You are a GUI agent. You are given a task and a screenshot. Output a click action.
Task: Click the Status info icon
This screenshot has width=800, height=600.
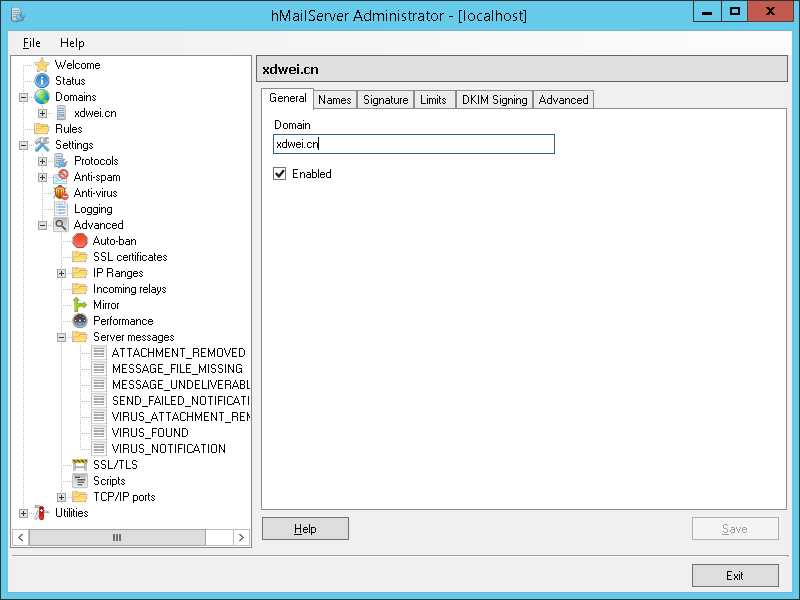42,81
